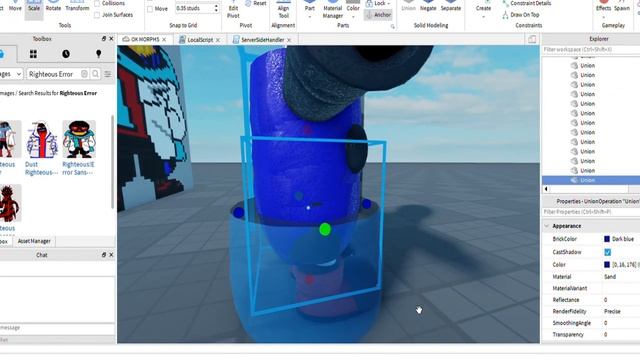Open Toolbox creations lightbulb tab
The image size is (640, 360).
click(x=98, y=54)
